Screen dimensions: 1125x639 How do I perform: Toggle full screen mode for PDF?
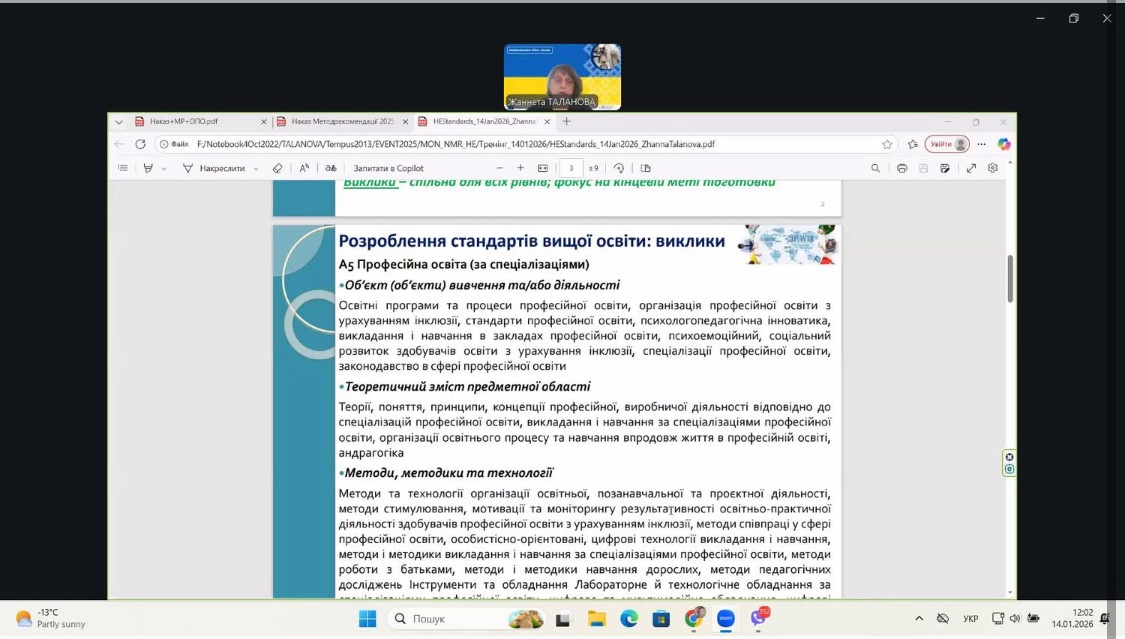coord(971,168)
